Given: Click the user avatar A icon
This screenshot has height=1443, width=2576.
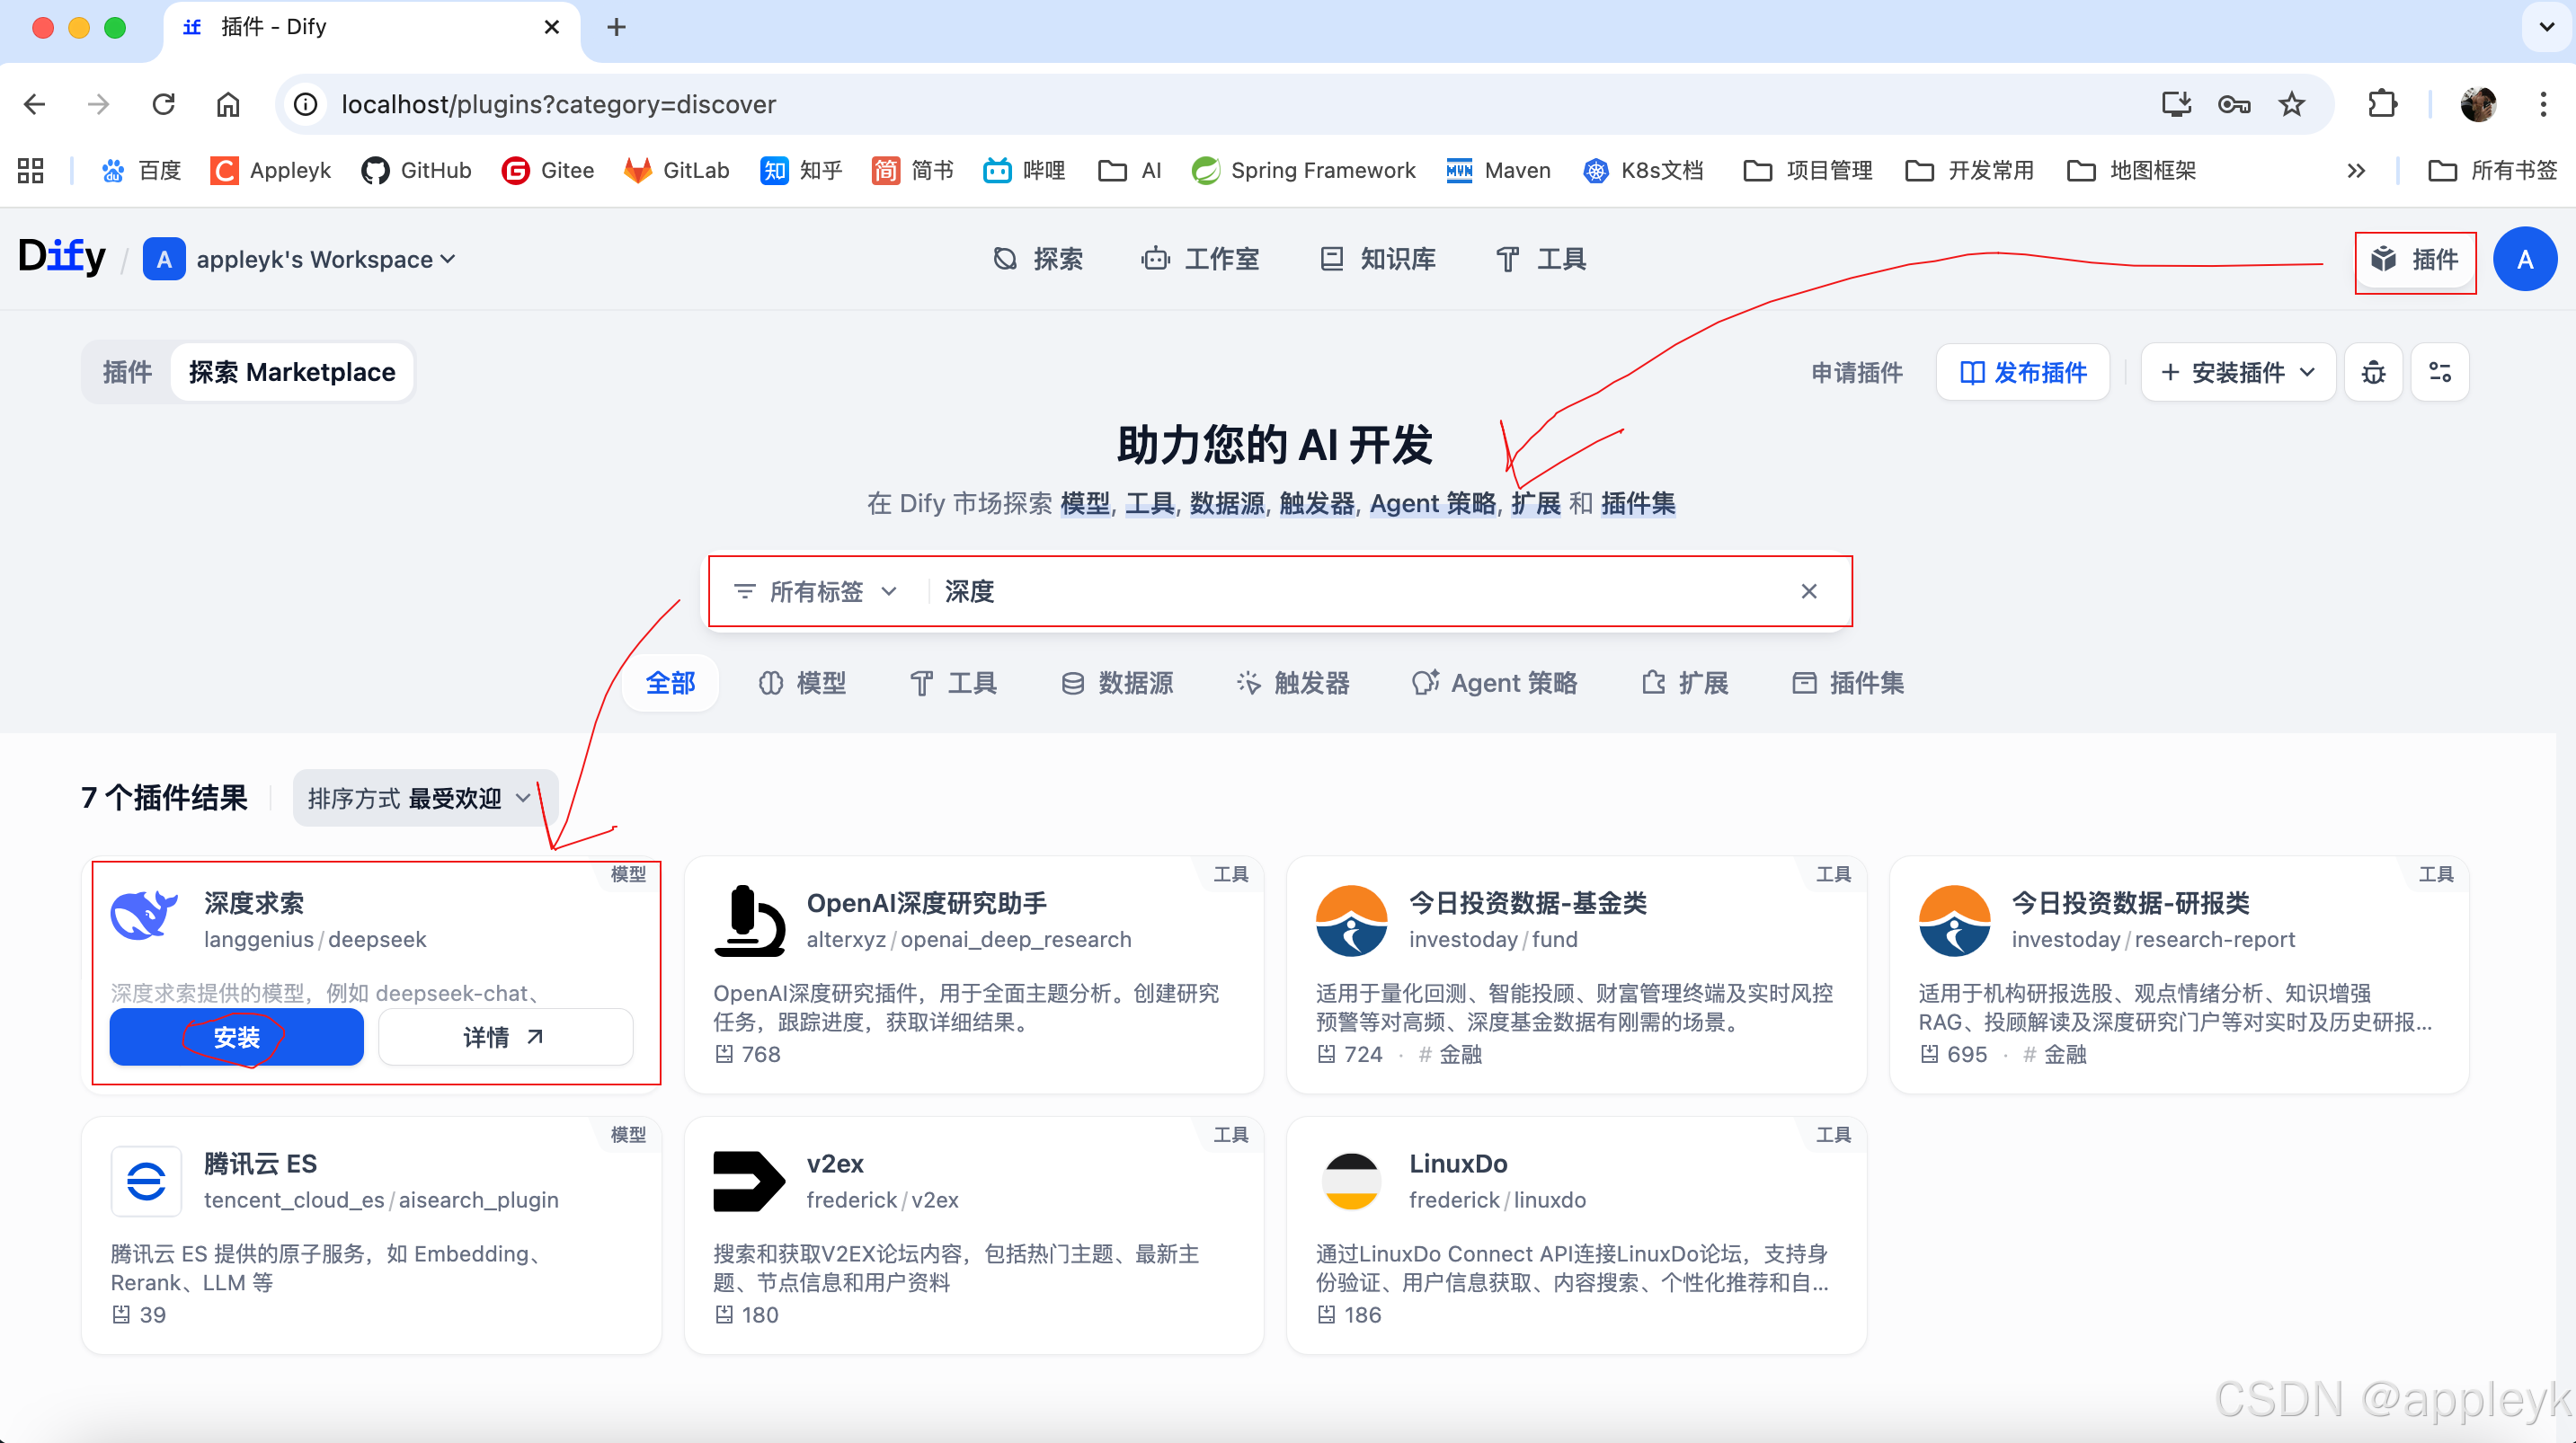Looking at the screenshot, I should click(2524, 260).
